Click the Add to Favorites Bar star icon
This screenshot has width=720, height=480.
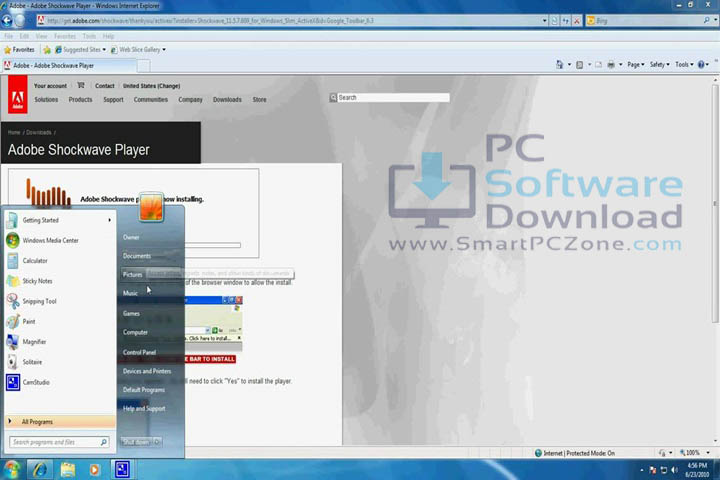[47, 50]
